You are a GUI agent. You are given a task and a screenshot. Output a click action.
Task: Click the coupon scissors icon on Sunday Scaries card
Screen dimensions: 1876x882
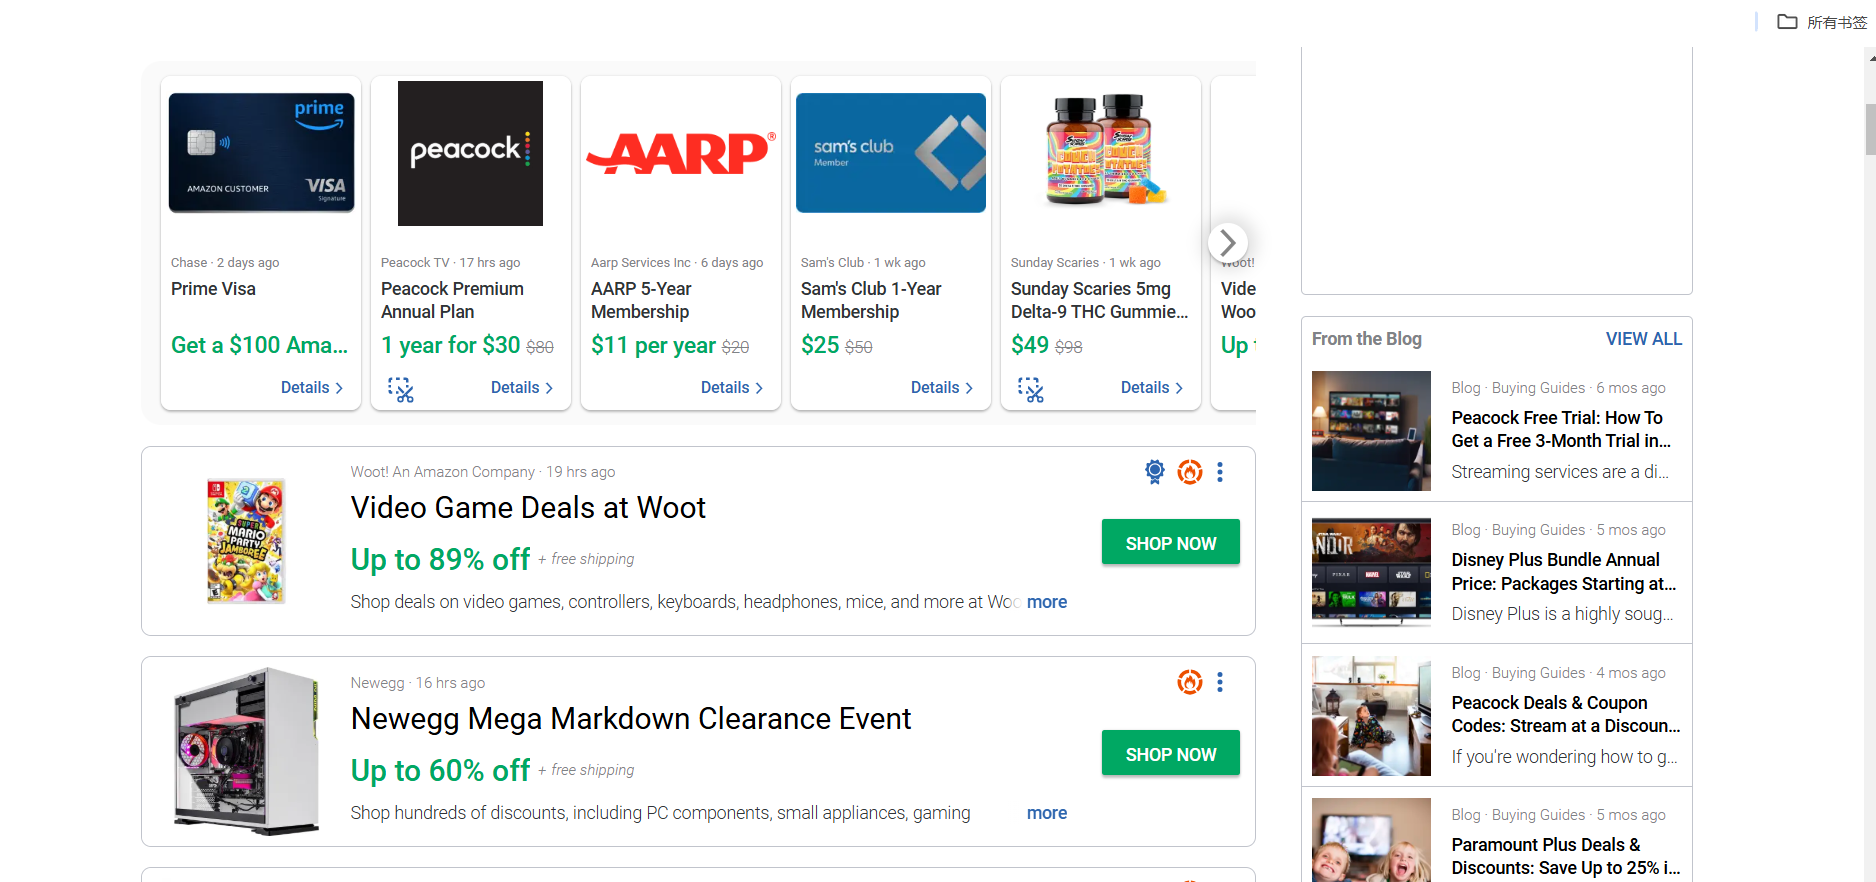[1031, 389]
